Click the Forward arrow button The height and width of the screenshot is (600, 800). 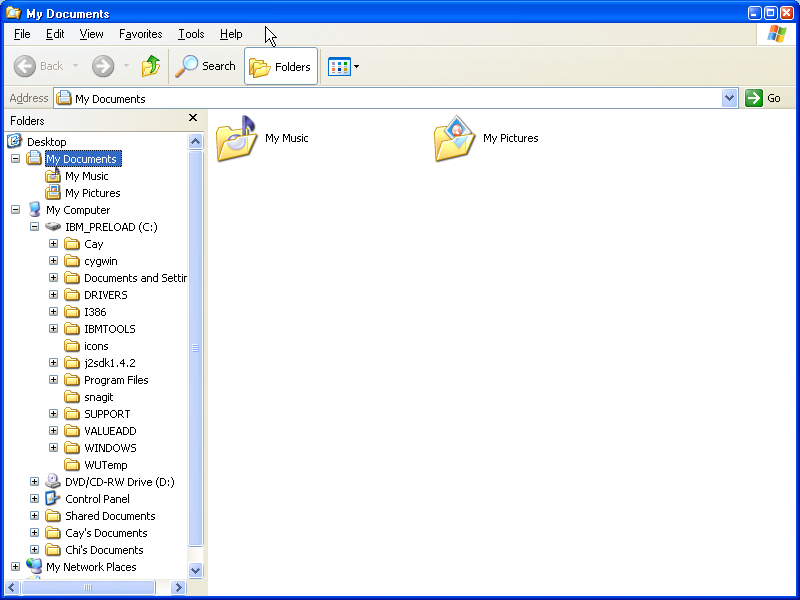(x=103, y=66)
